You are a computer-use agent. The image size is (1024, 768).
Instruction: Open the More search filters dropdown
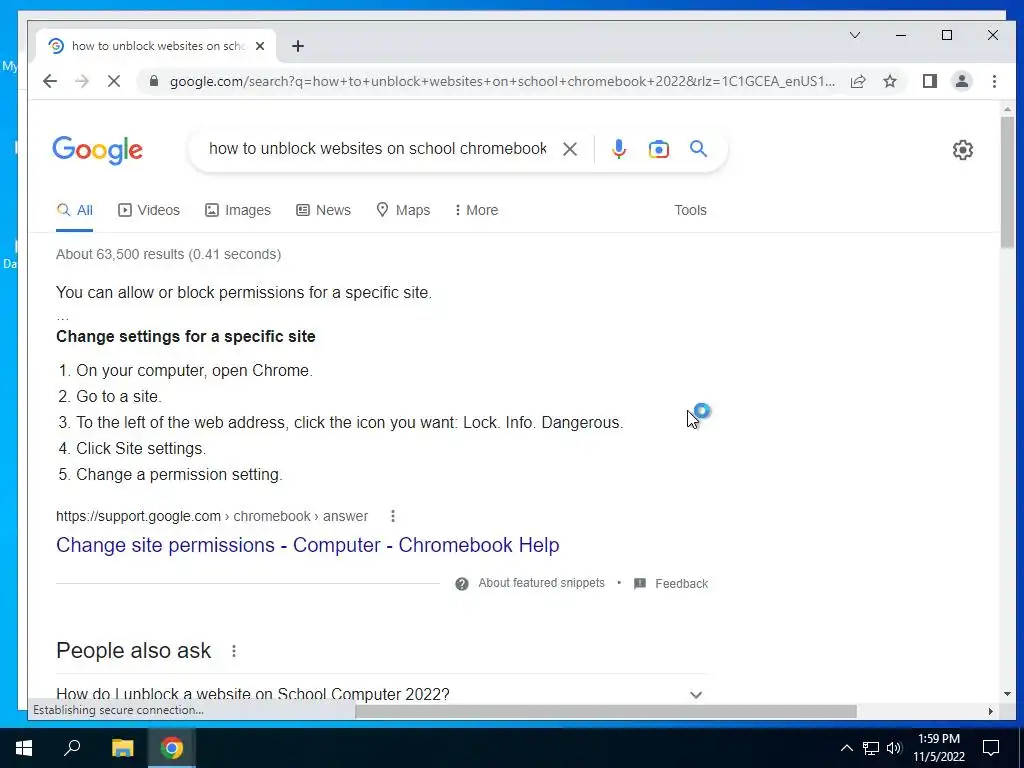(x=476, y=210)
